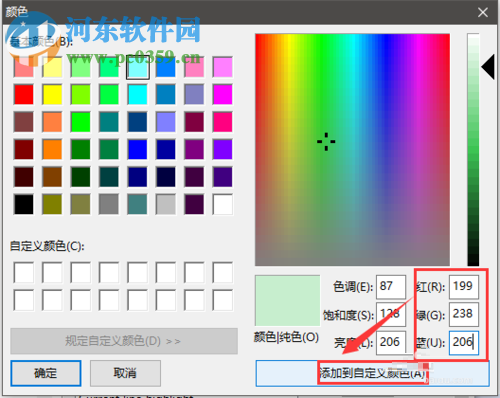
Task: Select the olive basic color swatch
Action: click(x=52, y=204)
